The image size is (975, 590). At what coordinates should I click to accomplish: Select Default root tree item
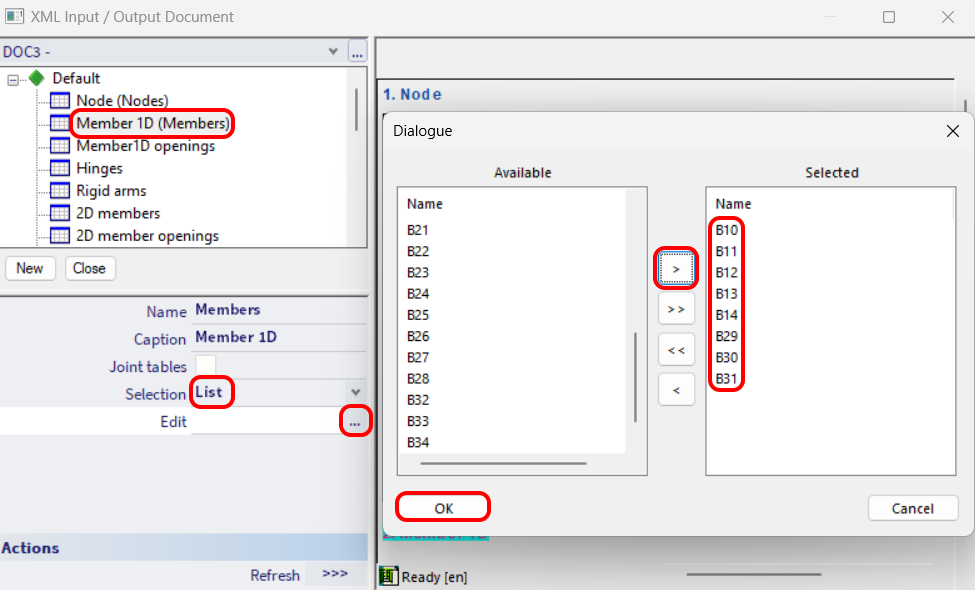(x=76, y=78)
